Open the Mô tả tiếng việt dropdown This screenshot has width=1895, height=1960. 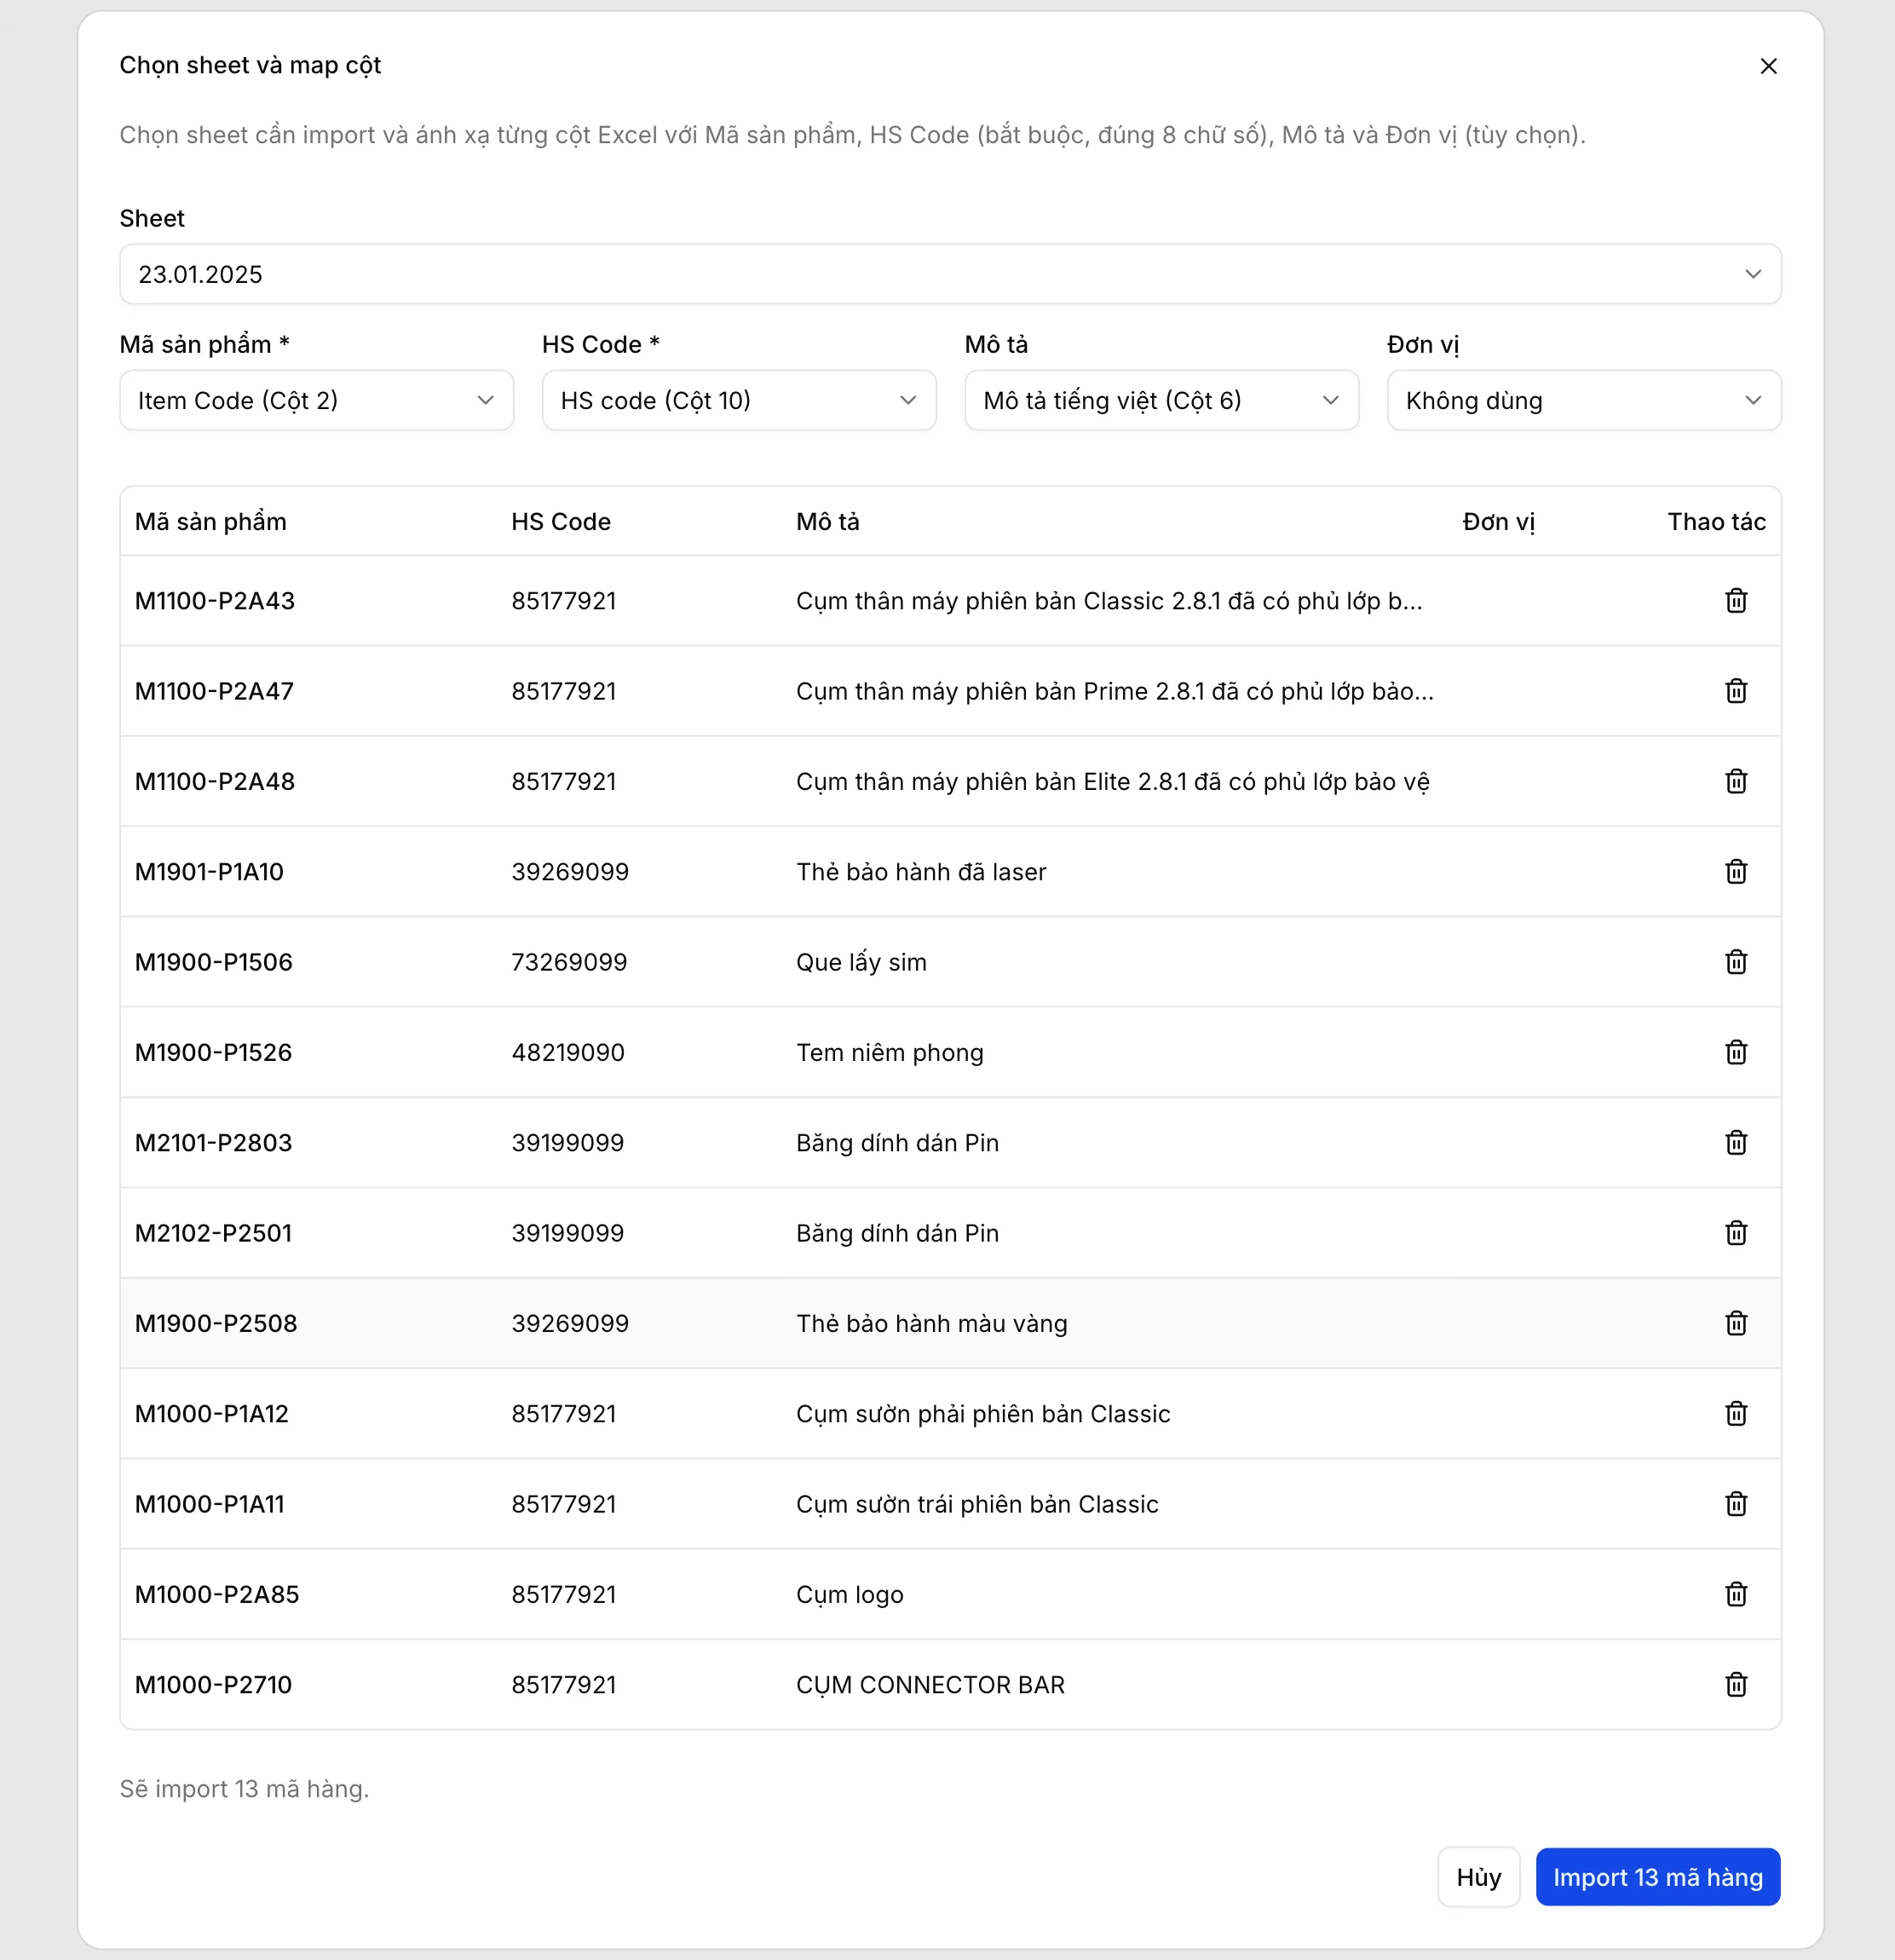[x=1160, y=400]
